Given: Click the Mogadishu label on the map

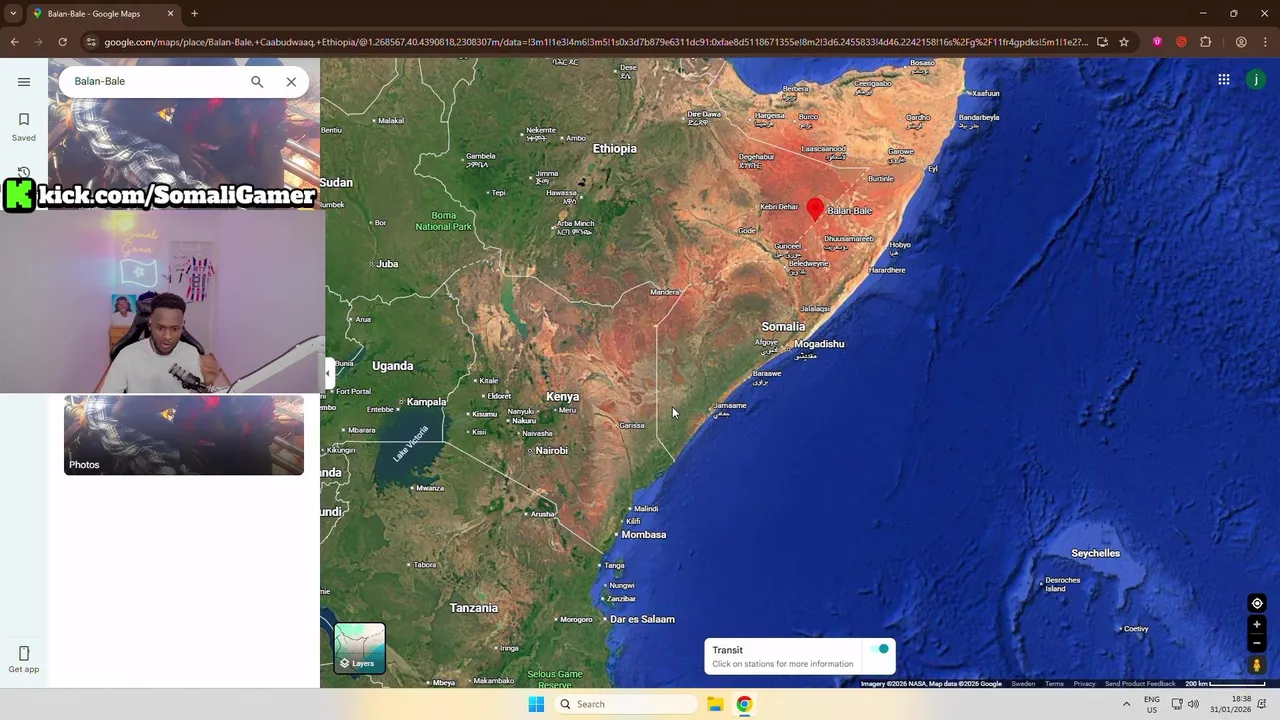Looking at the screenshot, I should [x=819, y=344].
